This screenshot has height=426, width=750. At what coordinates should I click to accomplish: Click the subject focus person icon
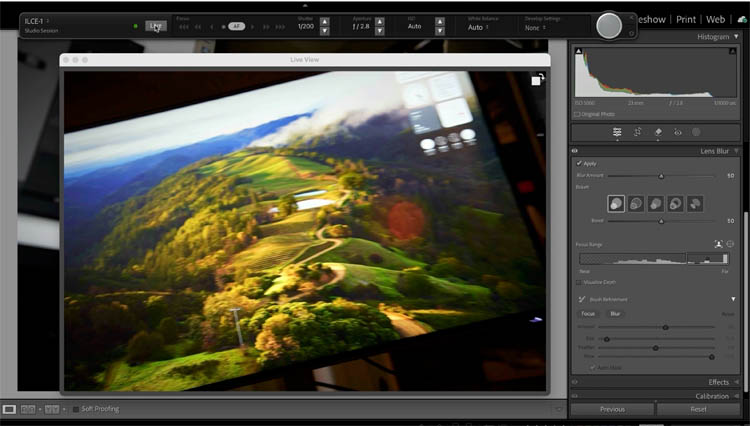pos(718,244)
